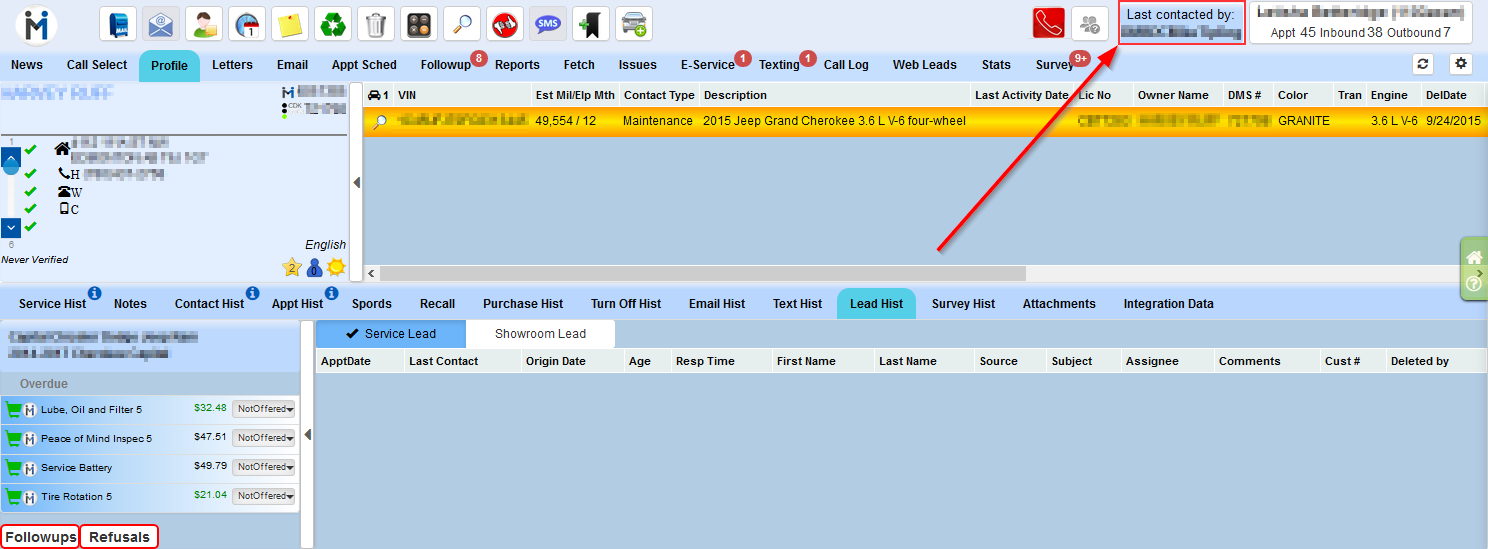Expand Tire Rotation status dropdown
Screen dimensions: 1488x549
pyautogui.click(x=264, y=496)
